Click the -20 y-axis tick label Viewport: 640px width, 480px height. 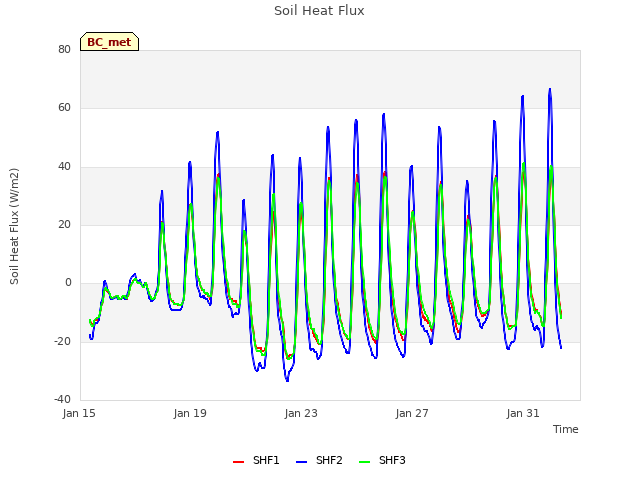pos(63,341)
